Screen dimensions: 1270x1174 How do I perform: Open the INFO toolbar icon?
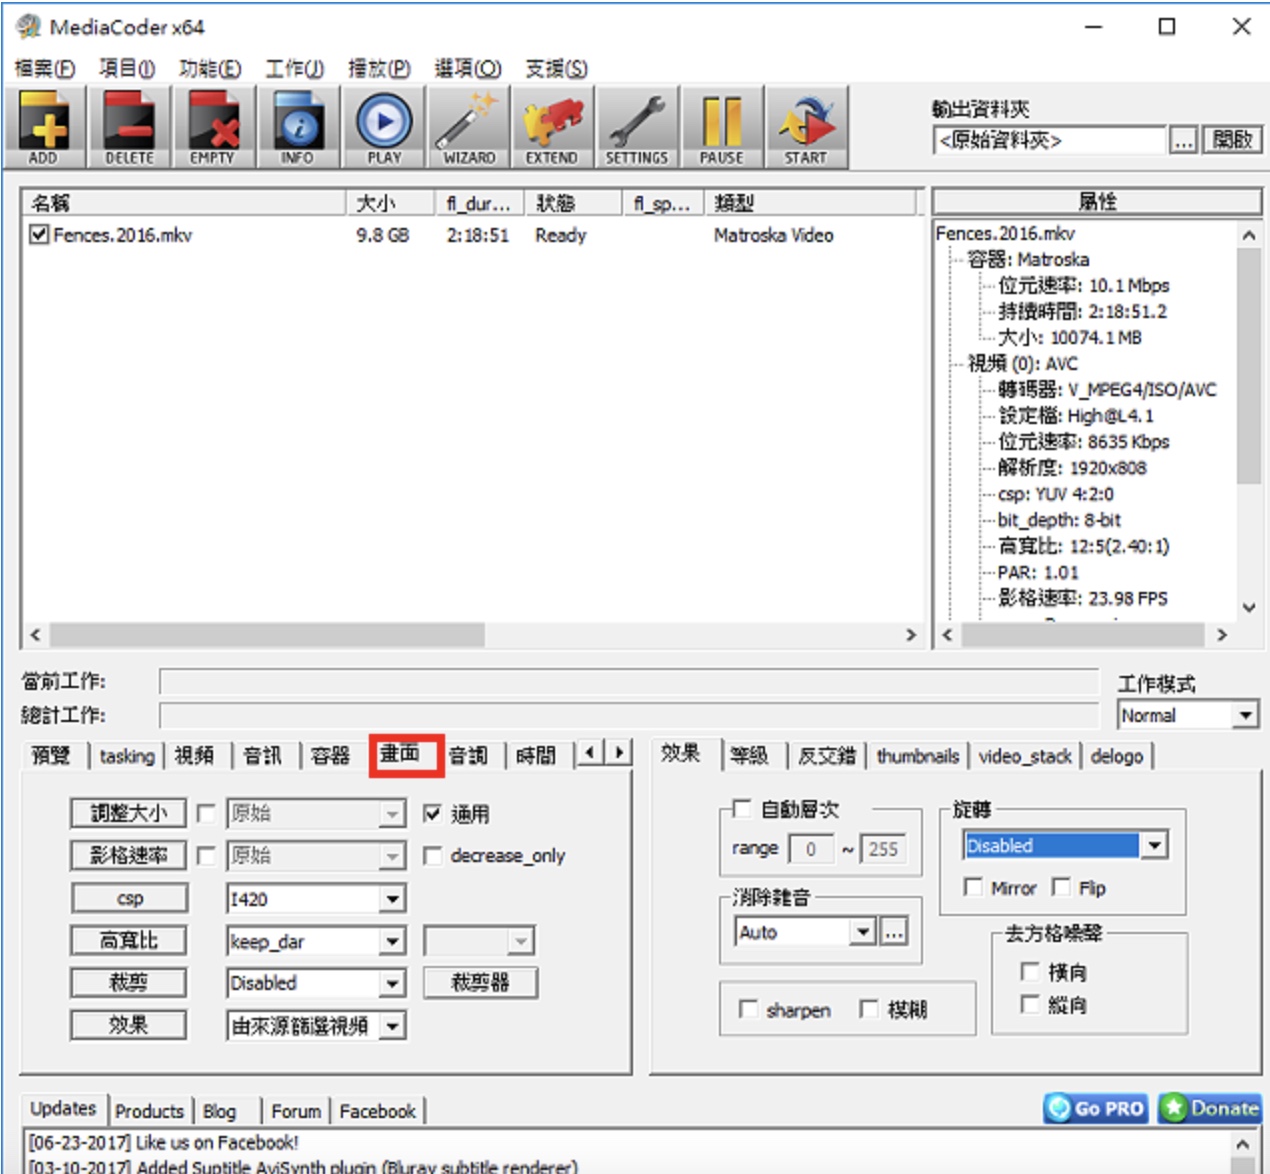tap(298, 127)
